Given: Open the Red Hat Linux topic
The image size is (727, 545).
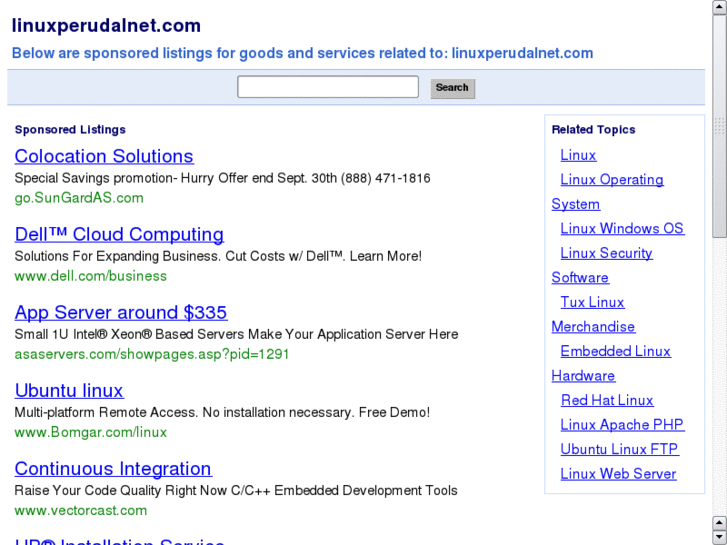Looking at the screenshot, I should [x=607, y=400].
